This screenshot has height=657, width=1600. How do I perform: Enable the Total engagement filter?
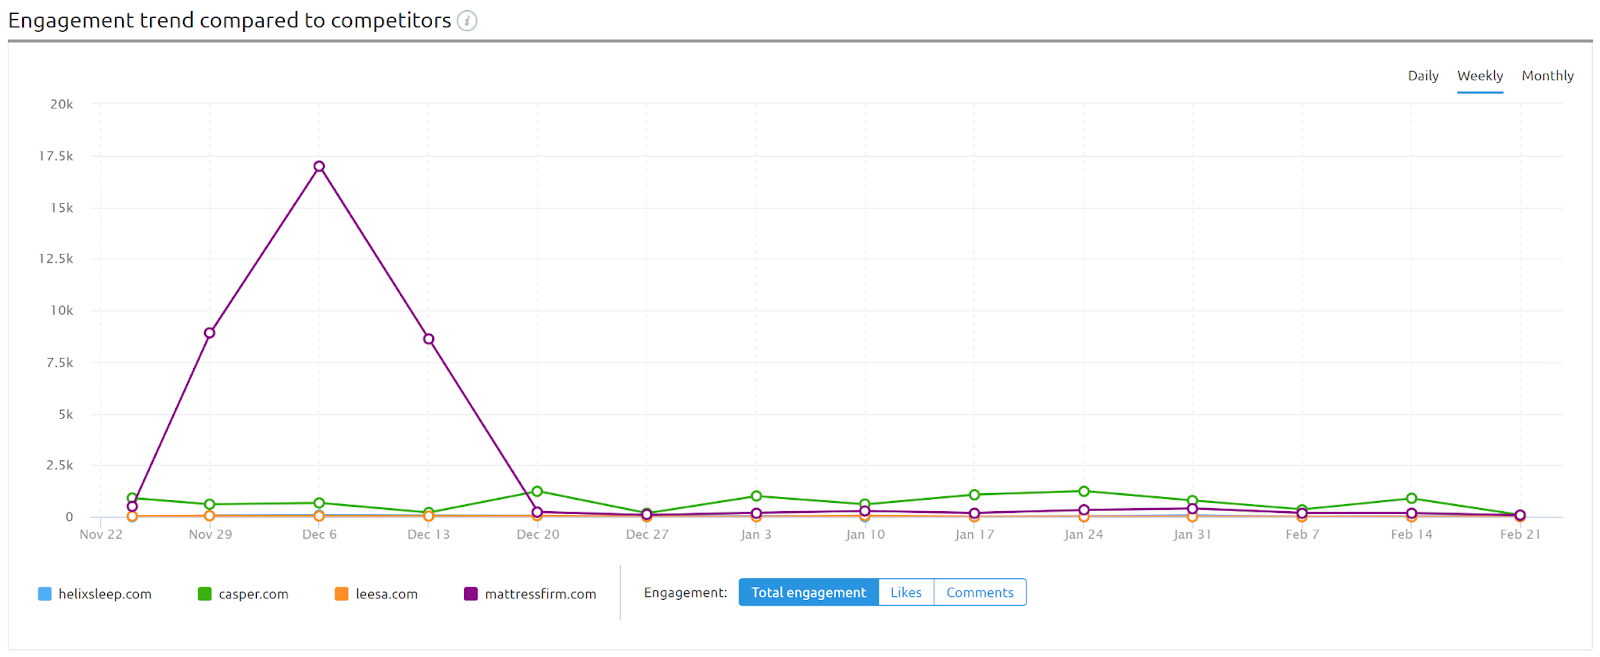[807, 592]
